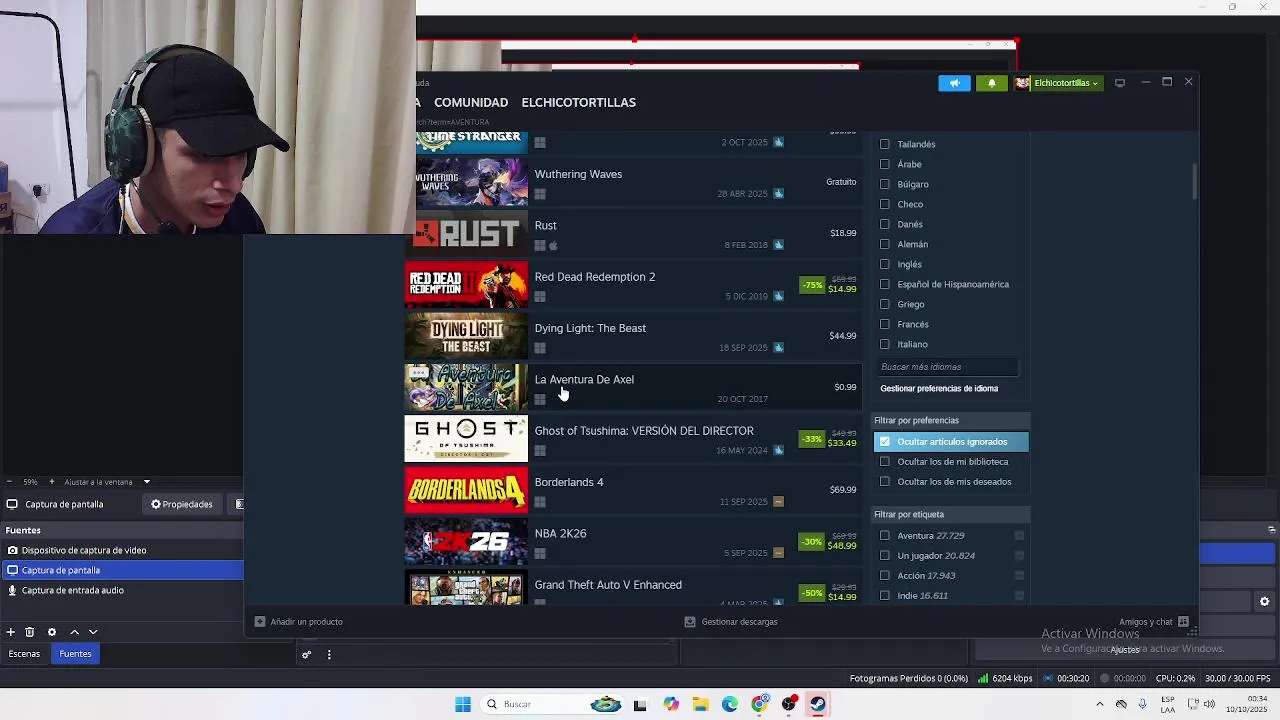Move OBS source up arrow
1280x720 pixels.
(x=74, y=632)
